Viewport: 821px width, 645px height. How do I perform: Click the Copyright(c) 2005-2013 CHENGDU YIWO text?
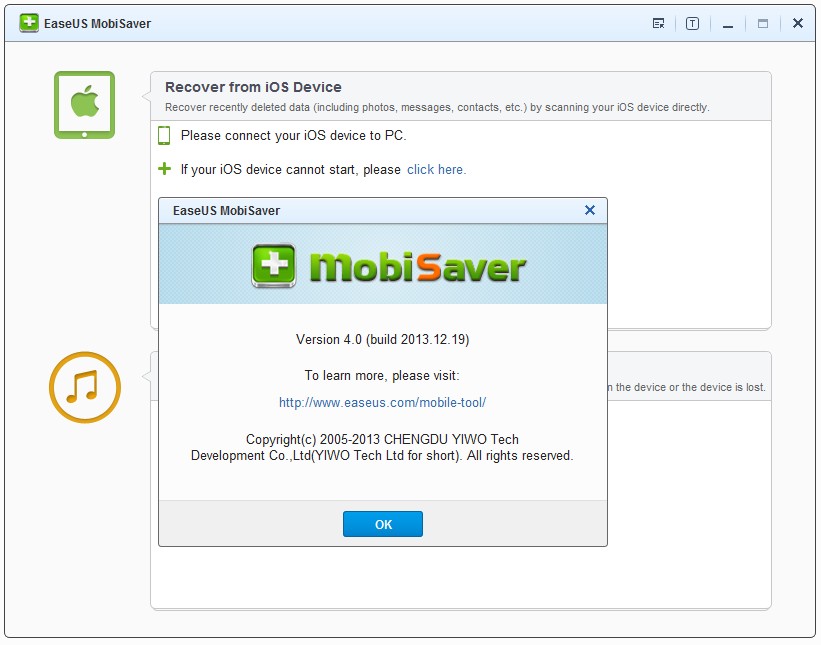pyautogui.click(x=382, y=447)
